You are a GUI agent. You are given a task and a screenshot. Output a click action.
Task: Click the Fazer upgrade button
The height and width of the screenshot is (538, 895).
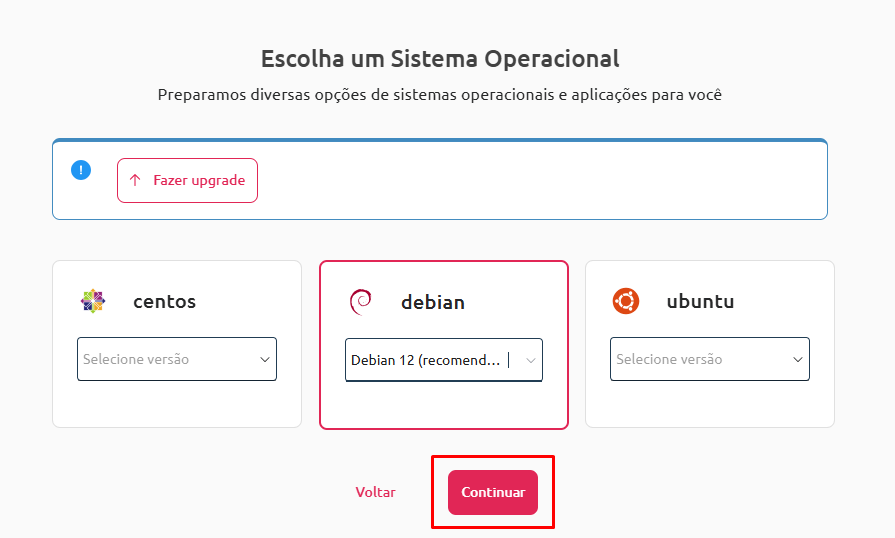(x=187, y=180)
